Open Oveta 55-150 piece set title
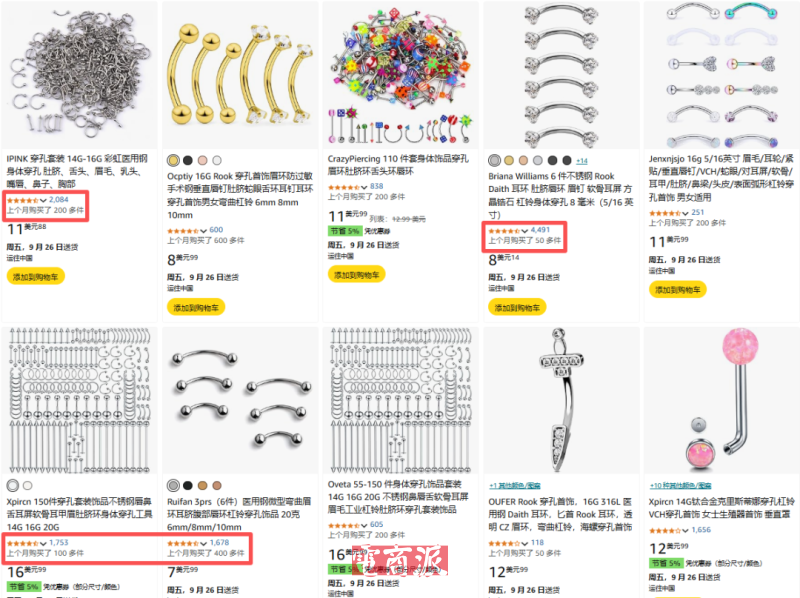The image size is (800, 598). tap(397, 496)
